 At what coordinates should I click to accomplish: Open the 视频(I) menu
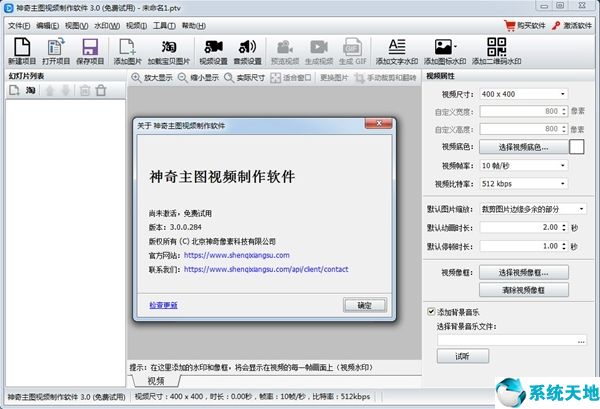136,26
